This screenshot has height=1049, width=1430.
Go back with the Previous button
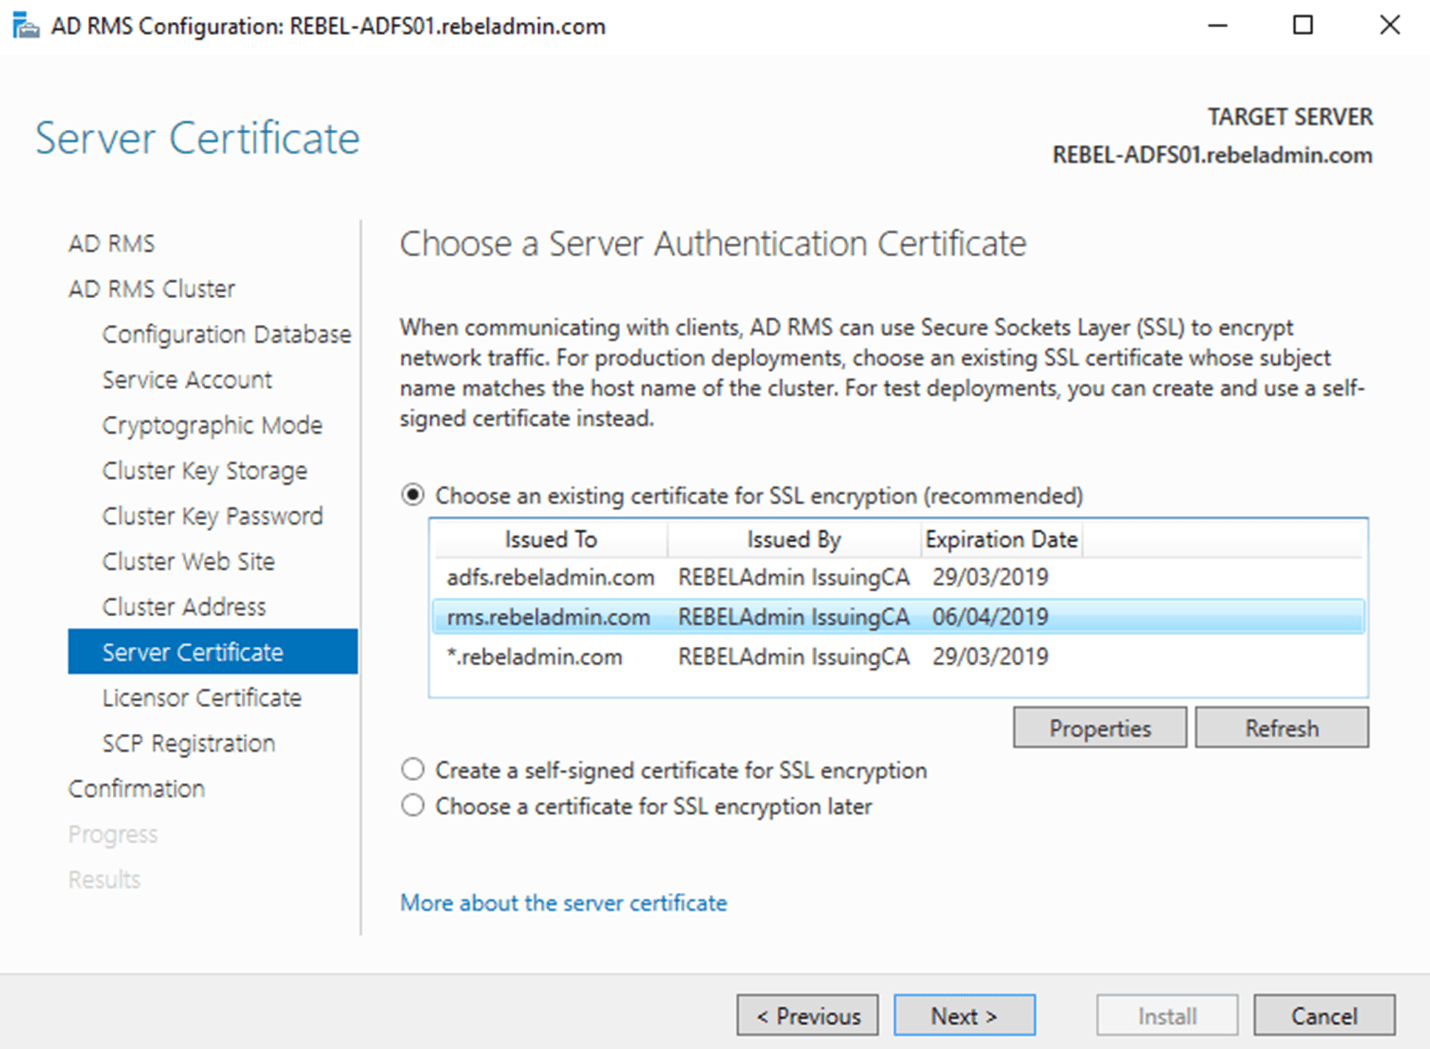click(807, 1014)
